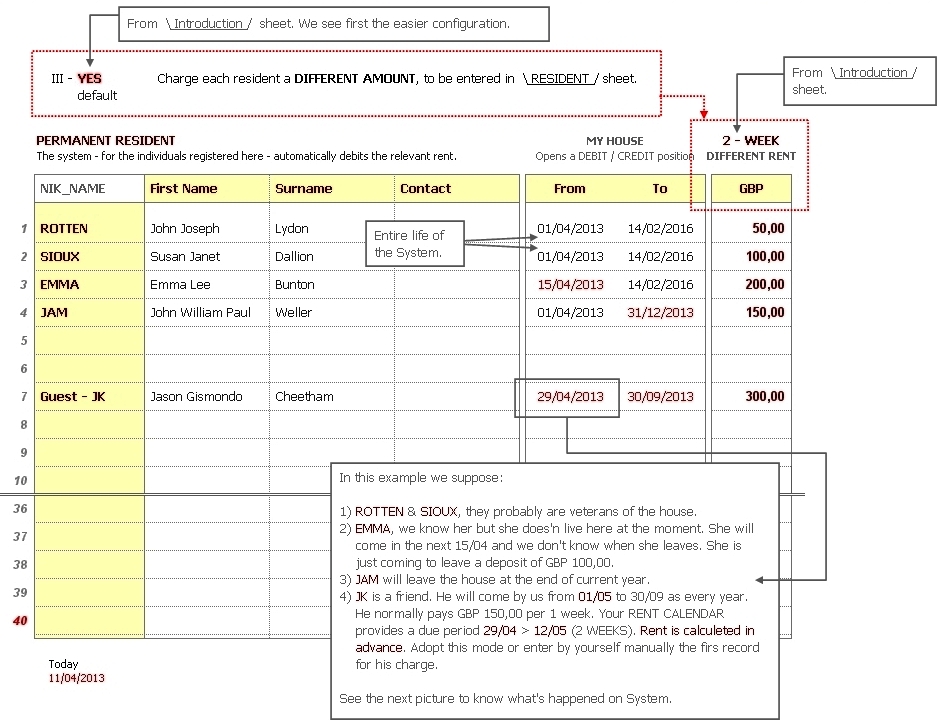Viewport: 940px width, 723px height.
Task: Click first name John William Paul
Action: (x=200, y=312)
